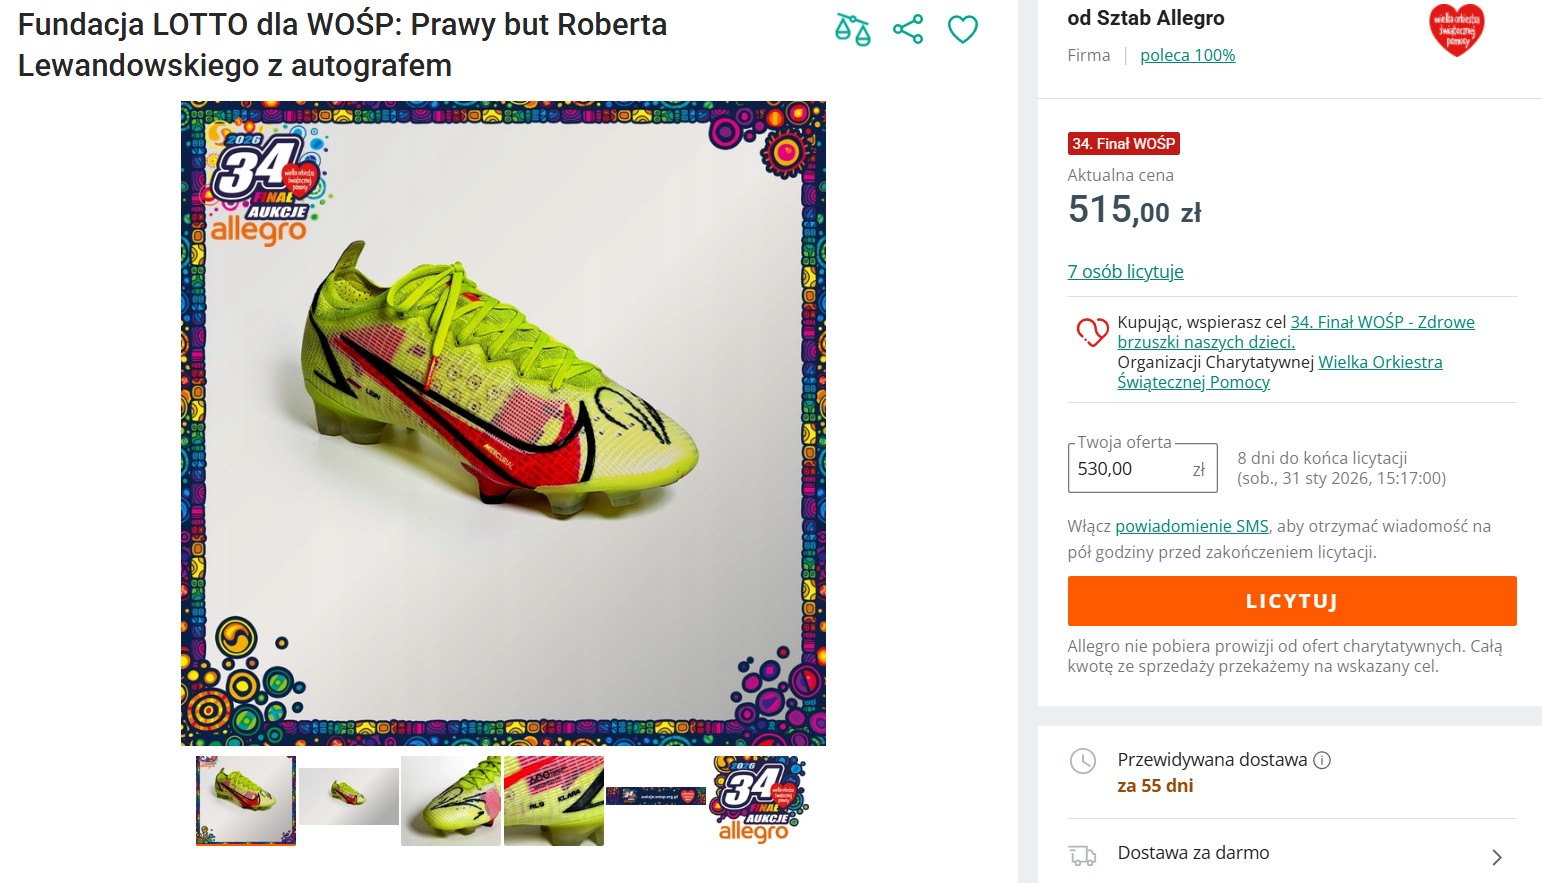
Task: Click the delivery truck icon
Action: pyautogui.click(x=1083, y=855)
